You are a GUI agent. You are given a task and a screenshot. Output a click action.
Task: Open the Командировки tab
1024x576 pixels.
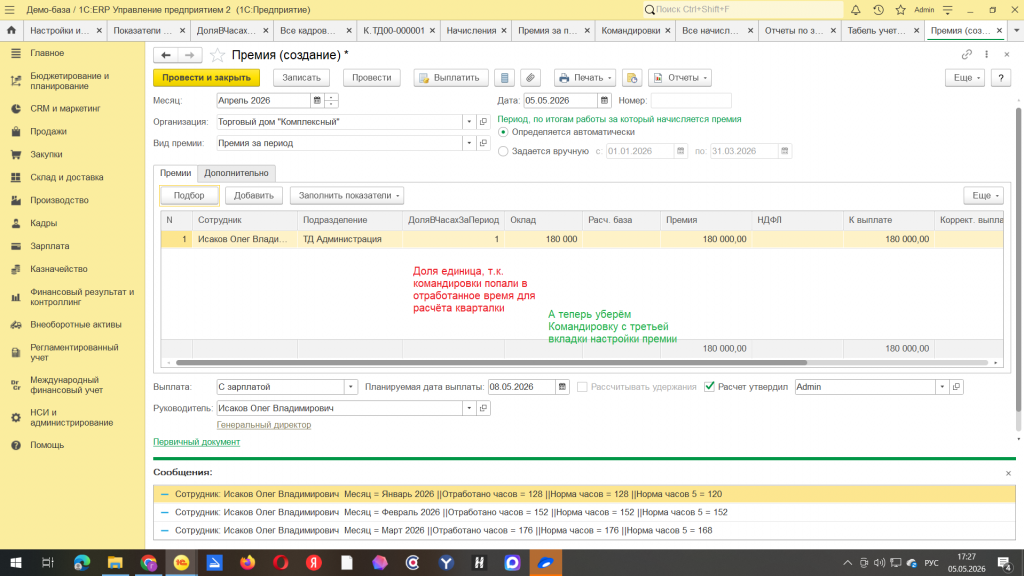tap(630, 31)
